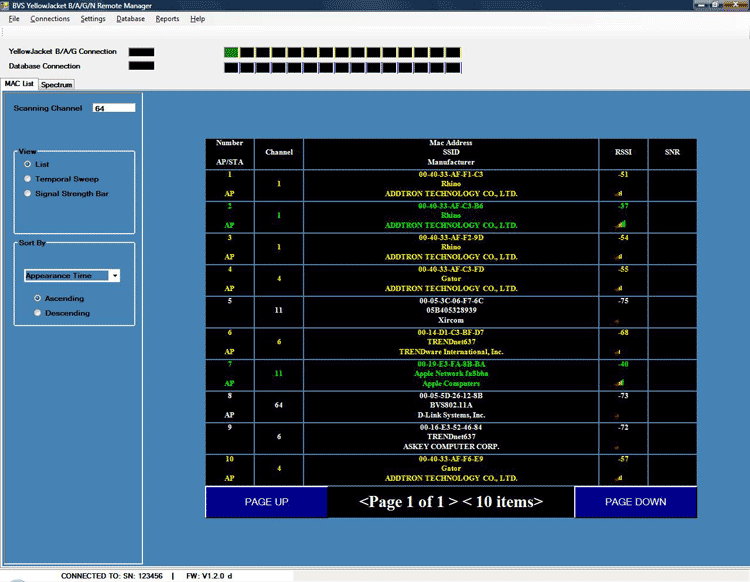Click the Mac Address SSID Manufacturer header

451,153
